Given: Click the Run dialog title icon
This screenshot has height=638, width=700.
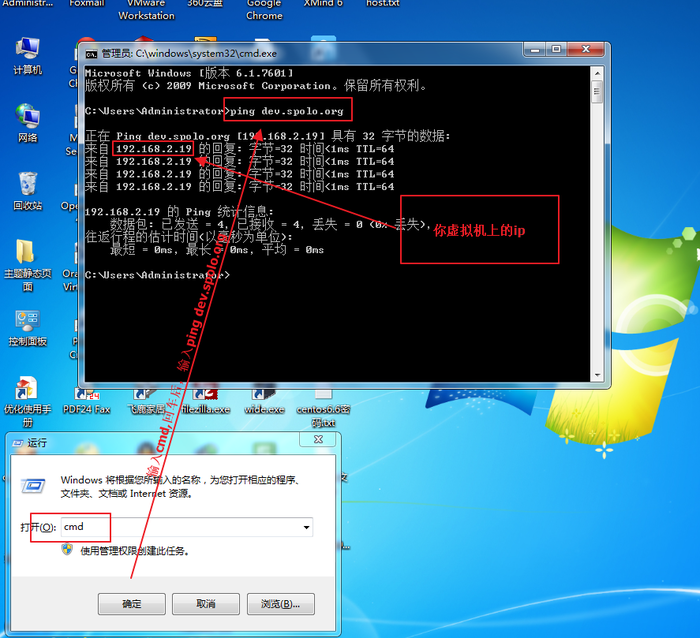Looking at the screenshot, I should click(18, 443).
